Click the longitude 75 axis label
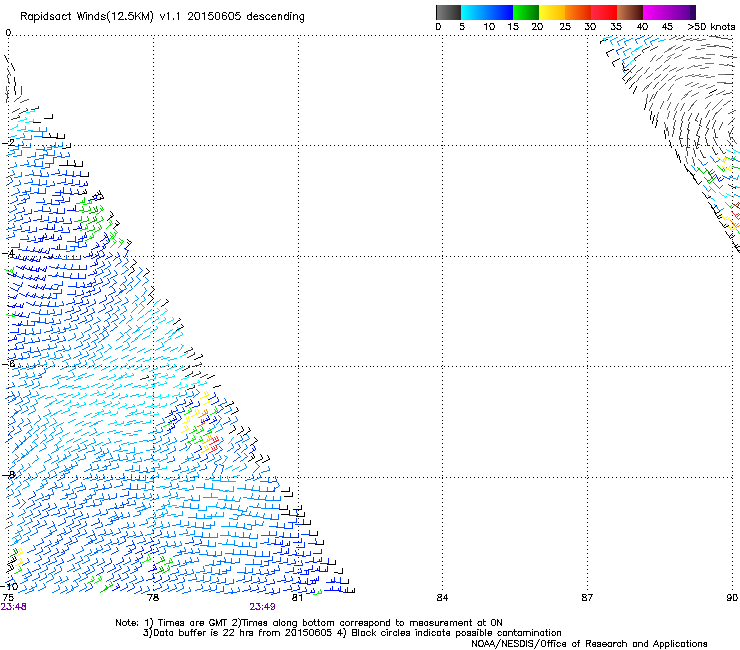 point(8,598)
